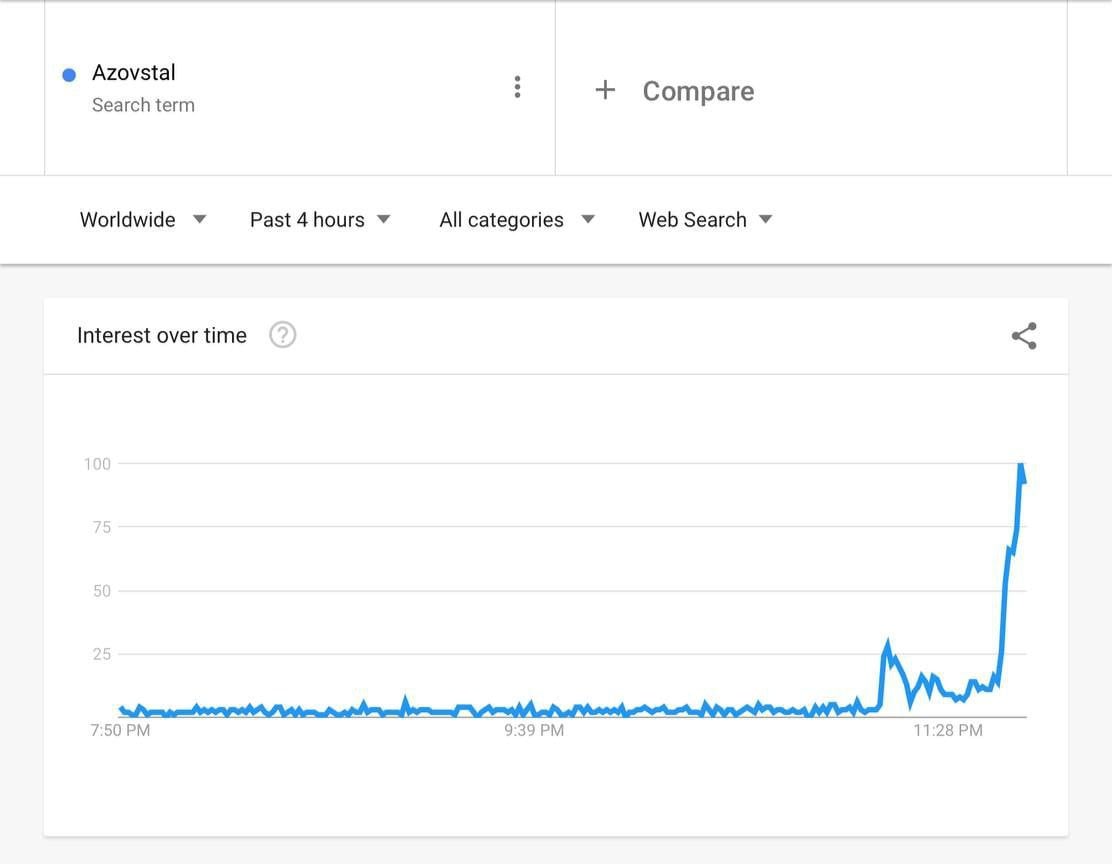Click the Compare text label
The height and width of the screenshot is (864, 1112).
pos(698,91)
